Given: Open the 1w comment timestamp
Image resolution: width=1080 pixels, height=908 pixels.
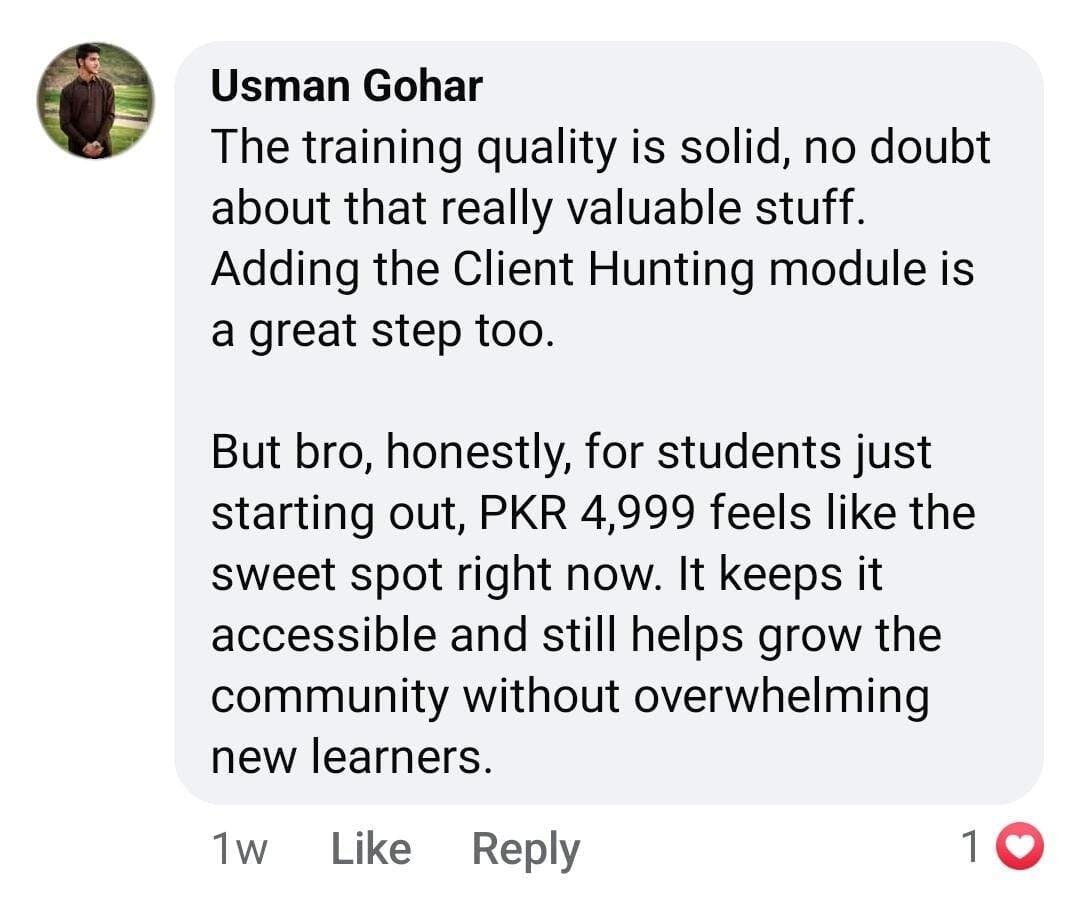Looking at the screenshot, I should coord(240,849).
